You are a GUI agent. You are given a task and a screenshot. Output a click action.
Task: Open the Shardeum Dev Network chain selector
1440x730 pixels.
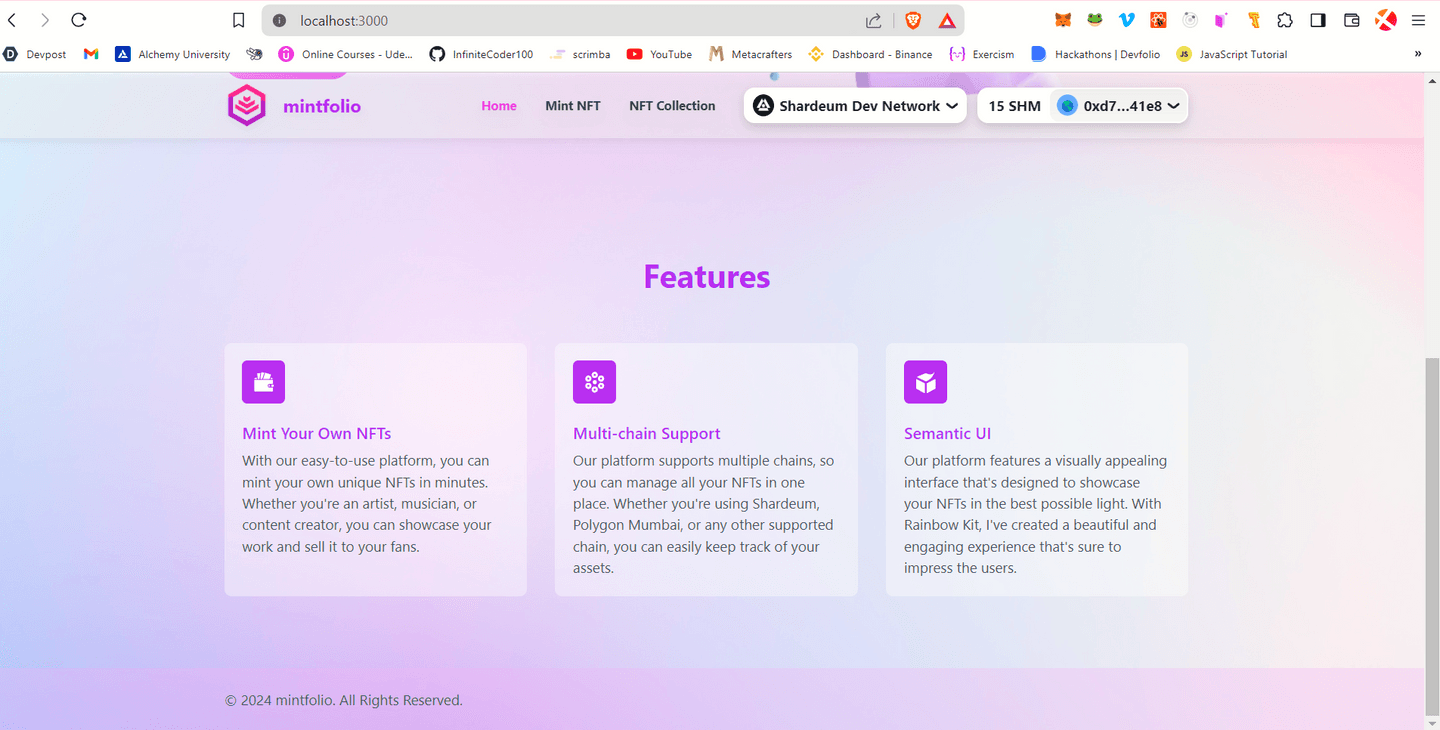855,105
